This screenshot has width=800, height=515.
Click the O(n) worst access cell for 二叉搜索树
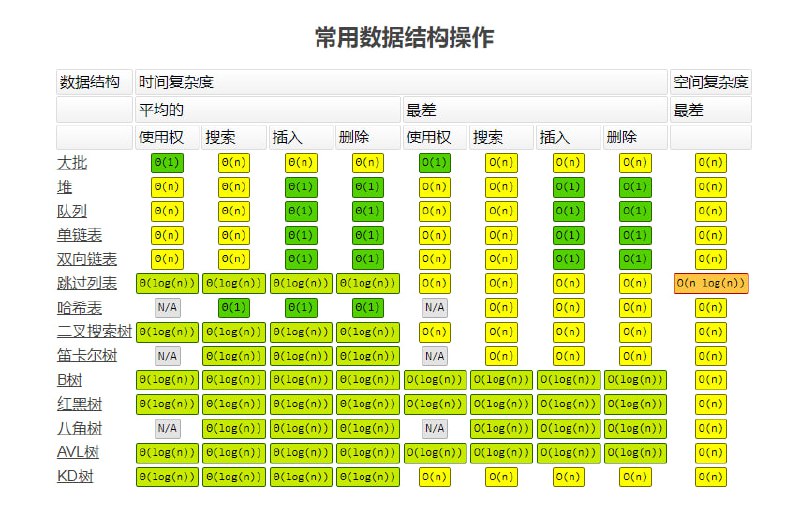pos(435,332)
